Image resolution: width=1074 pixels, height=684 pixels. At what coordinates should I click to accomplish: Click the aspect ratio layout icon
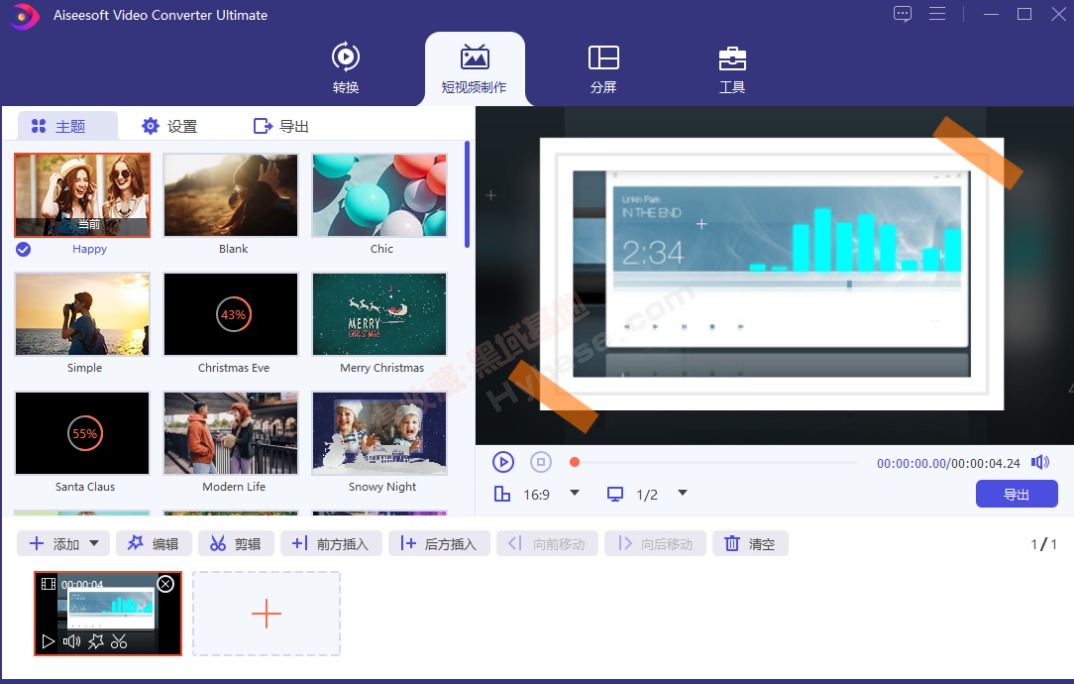(502, 494)
